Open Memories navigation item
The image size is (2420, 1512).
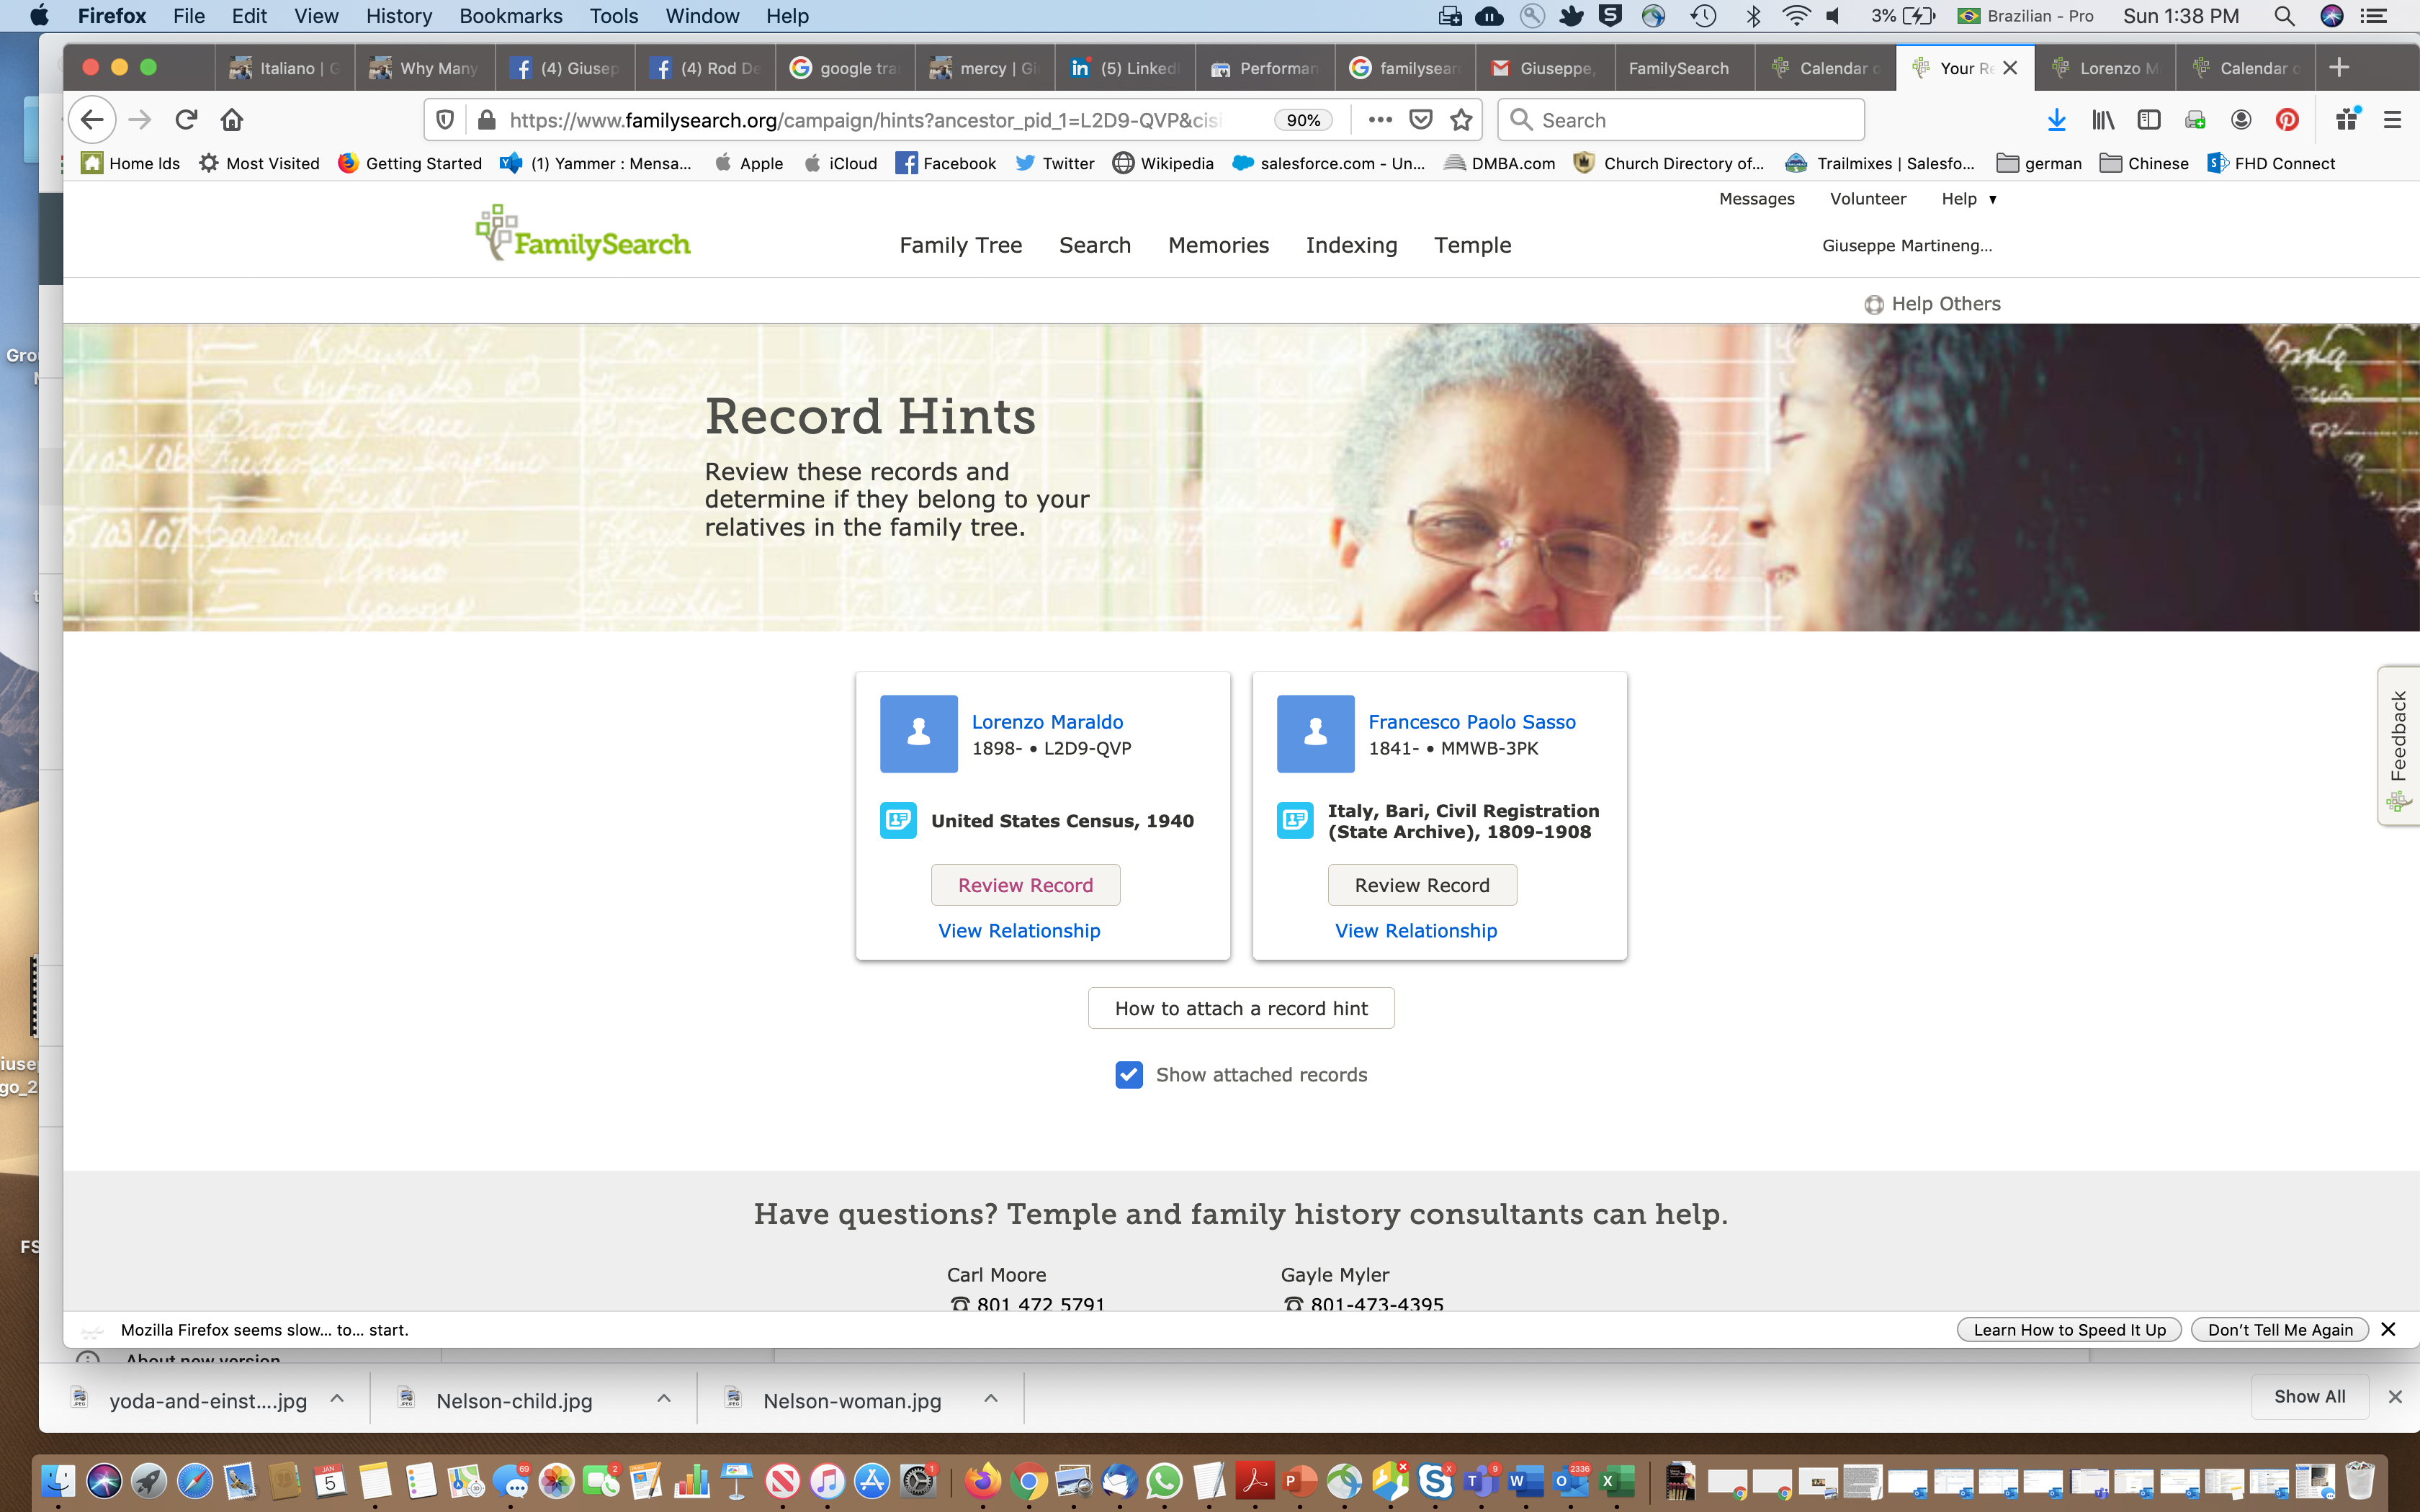[1218, 245]
